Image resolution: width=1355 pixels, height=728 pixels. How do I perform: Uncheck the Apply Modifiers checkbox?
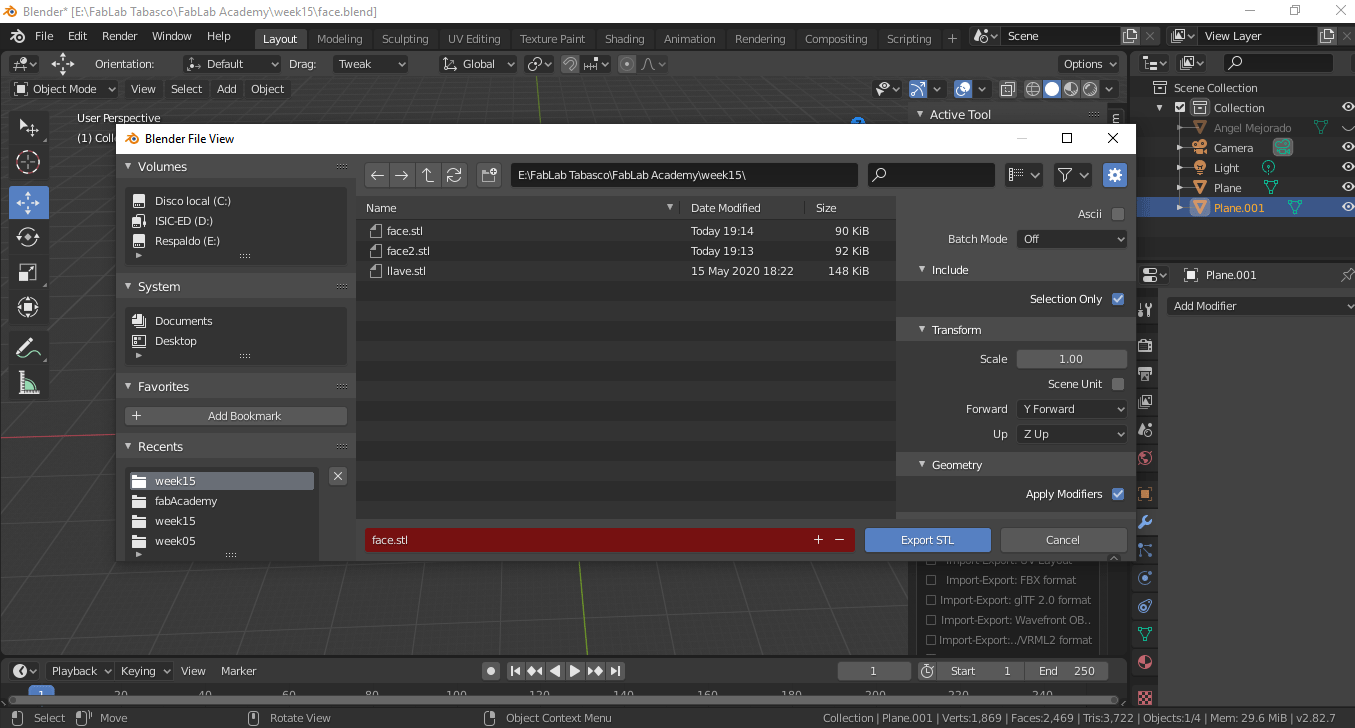pos(1118,494)
